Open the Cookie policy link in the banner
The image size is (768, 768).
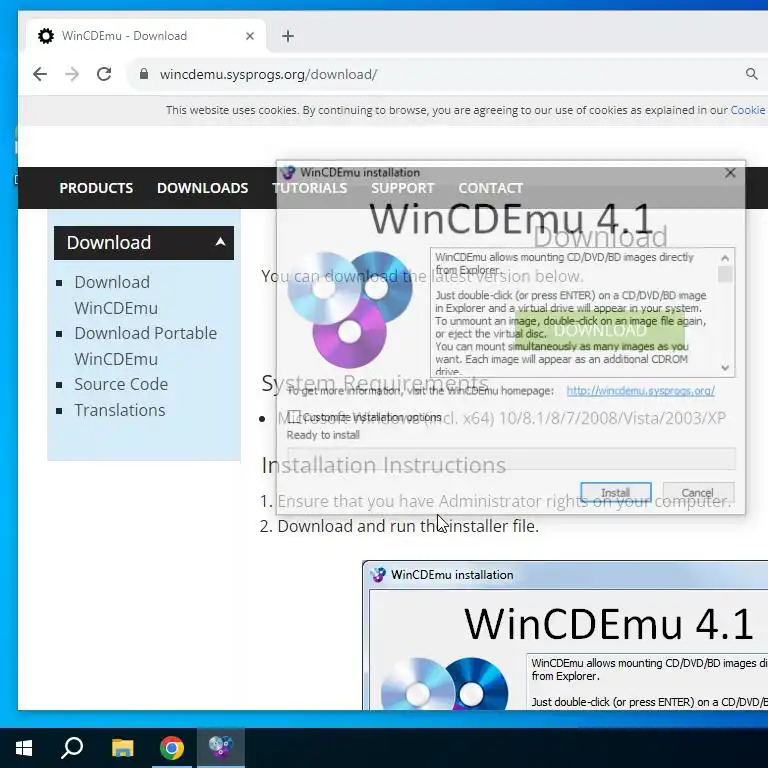tap(748, 110)
